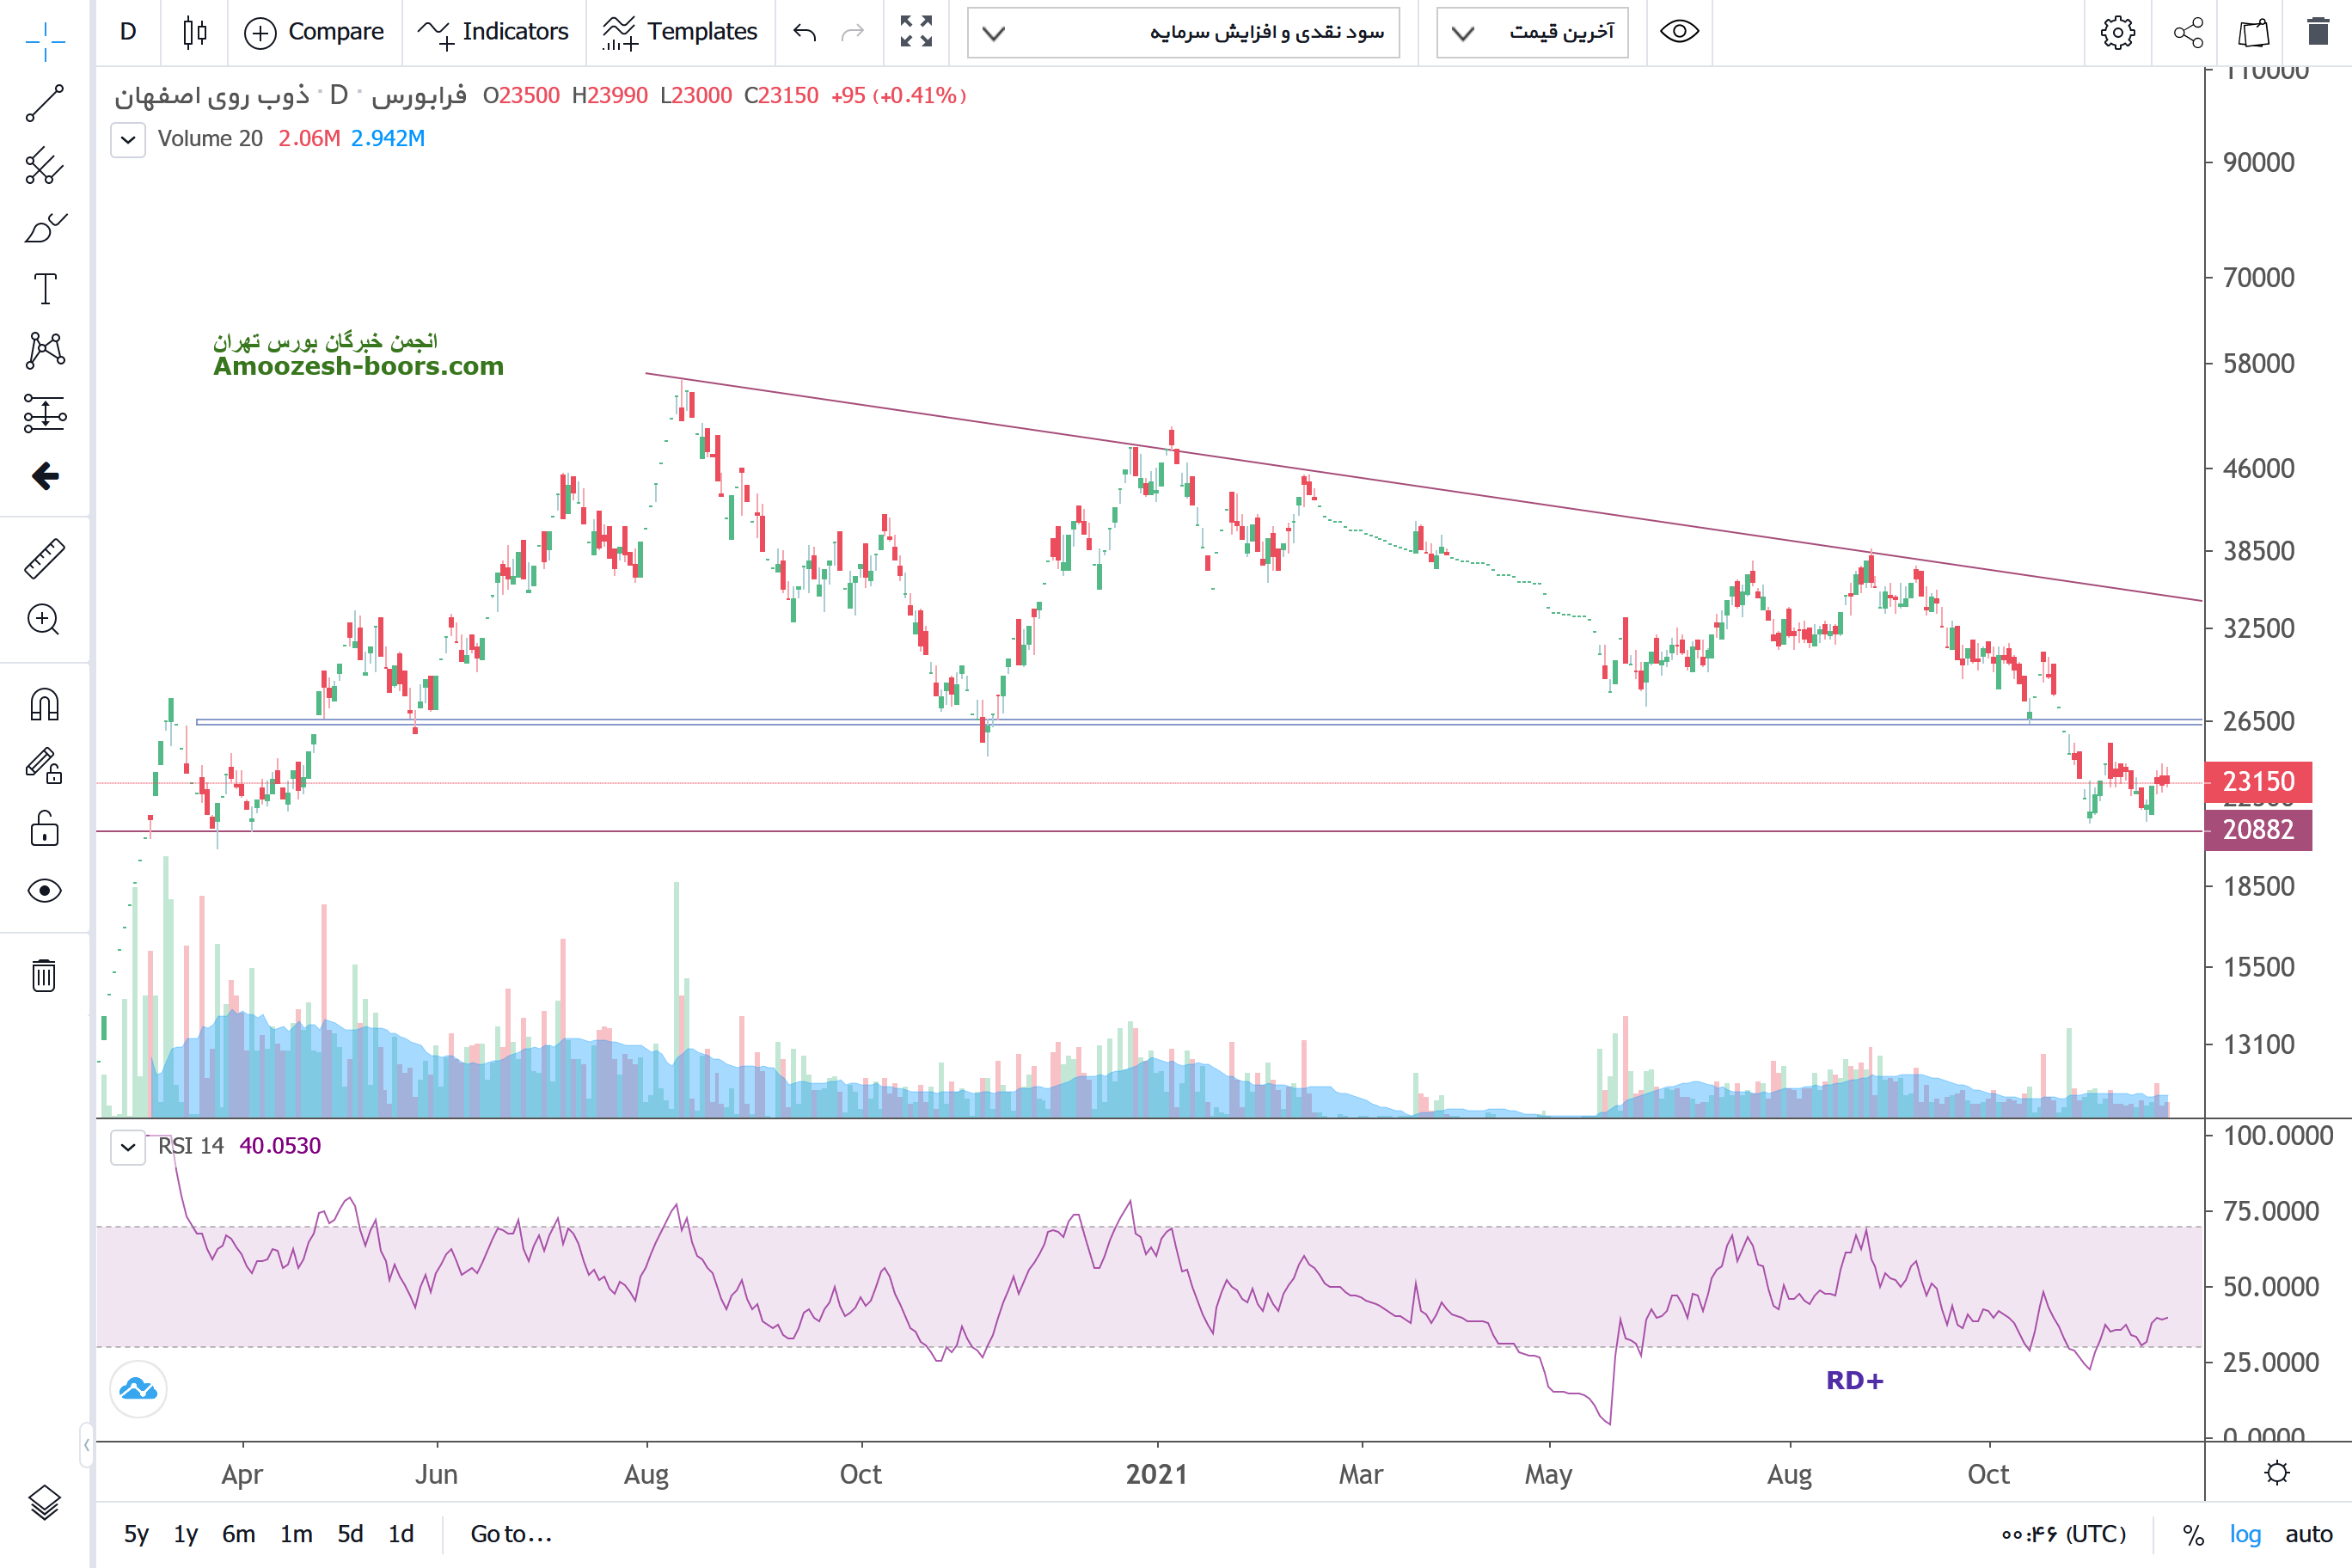Image resolution: width=2352 pixels, height=1568 pixels.
Task: Toggle auto scale option
Action: (x=2308, y=1534)
